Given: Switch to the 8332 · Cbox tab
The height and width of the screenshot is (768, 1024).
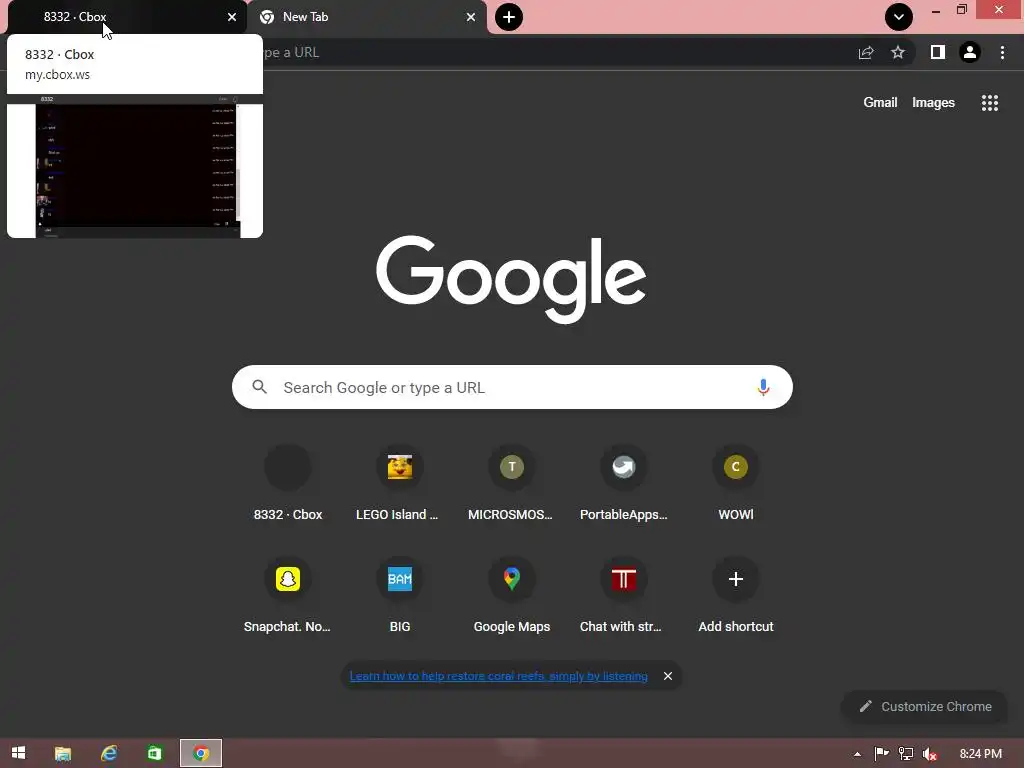Looking at the screenshot, I should tap(127, 17).
